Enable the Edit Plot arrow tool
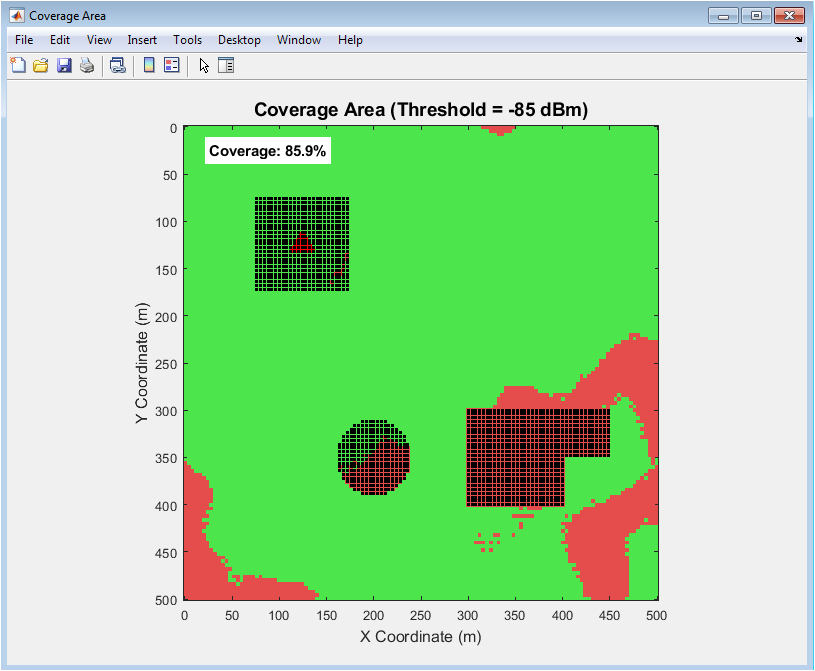The height and width of the screenshot is (671, 815). (x=204, y=66)
